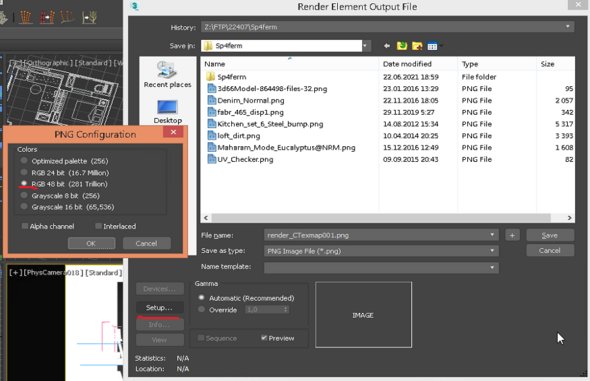Toggle the Sequence checkbox

pos(201,338)
